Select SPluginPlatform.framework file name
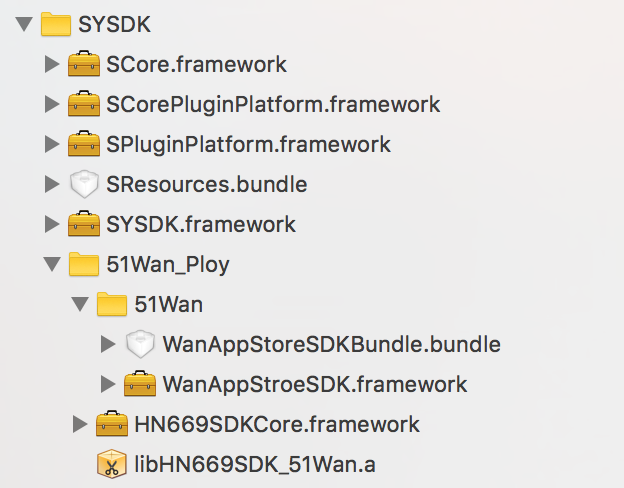 (x=248, y=144)
